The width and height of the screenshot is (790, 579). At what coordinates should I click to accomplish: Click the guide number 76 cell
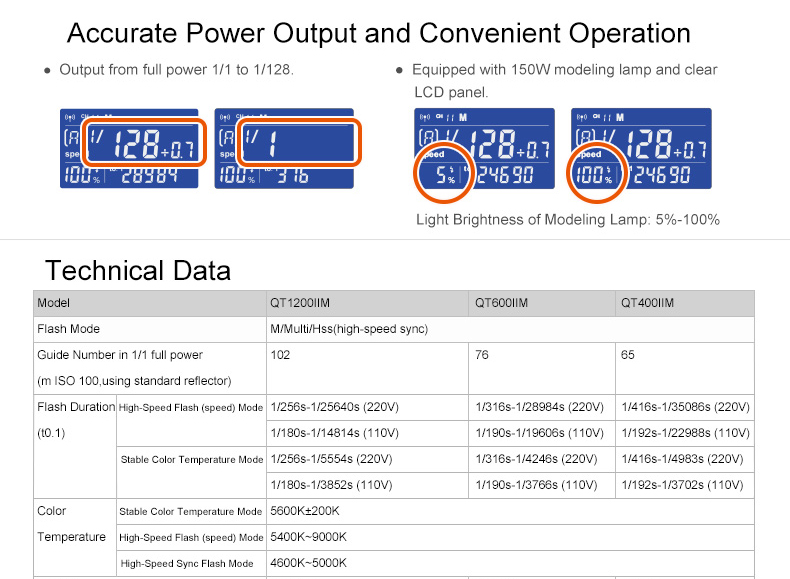[483, 355]
